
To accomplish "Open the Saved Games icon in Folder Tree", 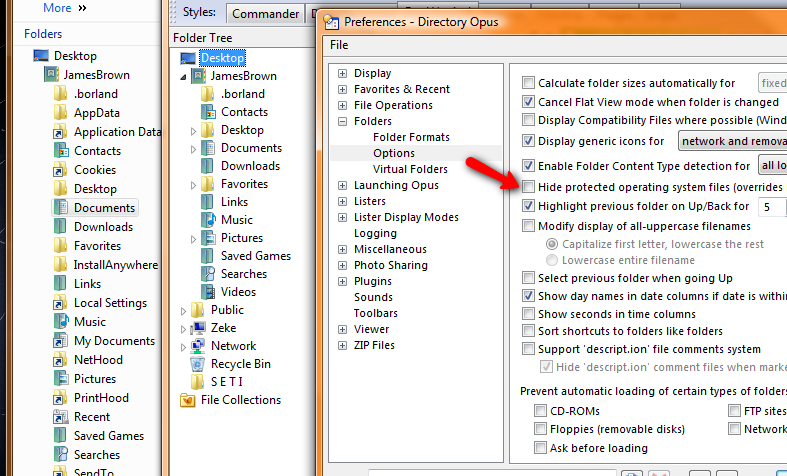I will 207,256.
